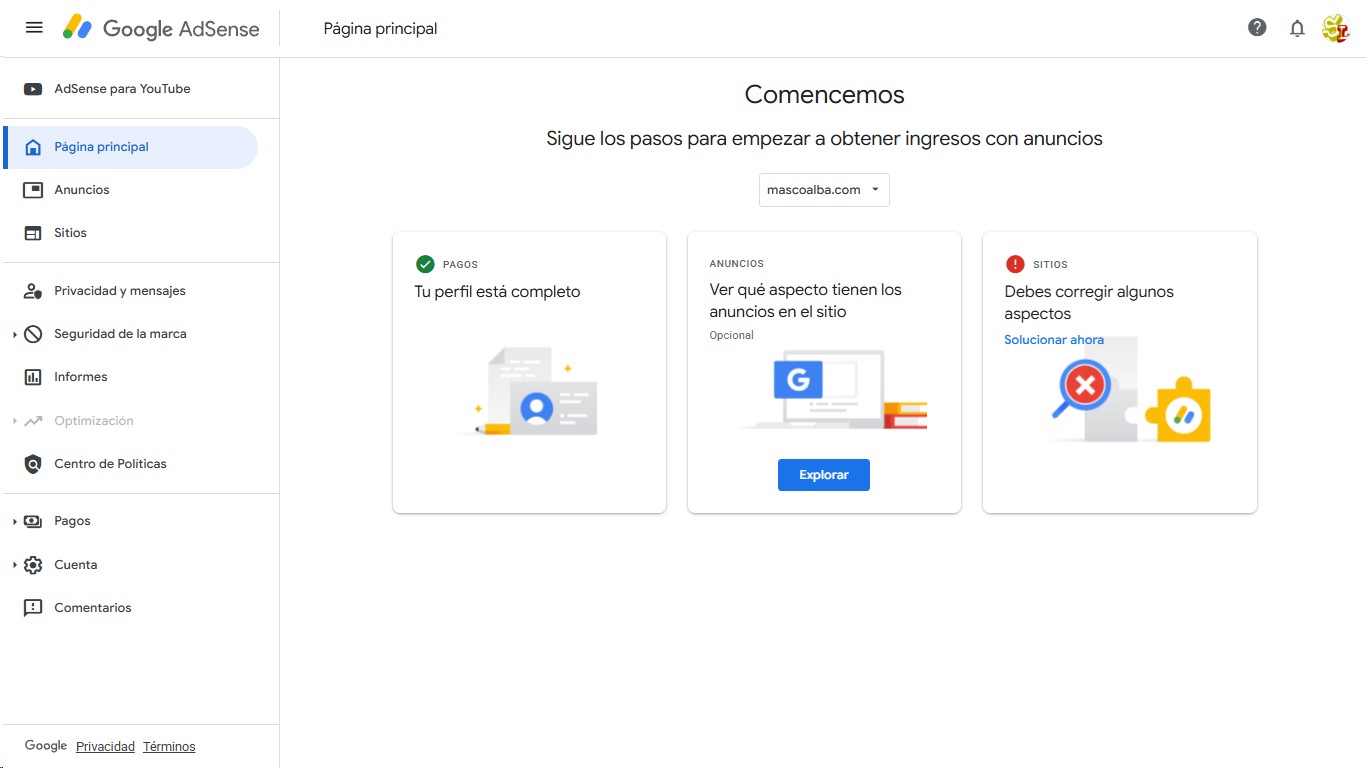Click the Pagos money icon

pyautogui.click(x=33, y=521)
